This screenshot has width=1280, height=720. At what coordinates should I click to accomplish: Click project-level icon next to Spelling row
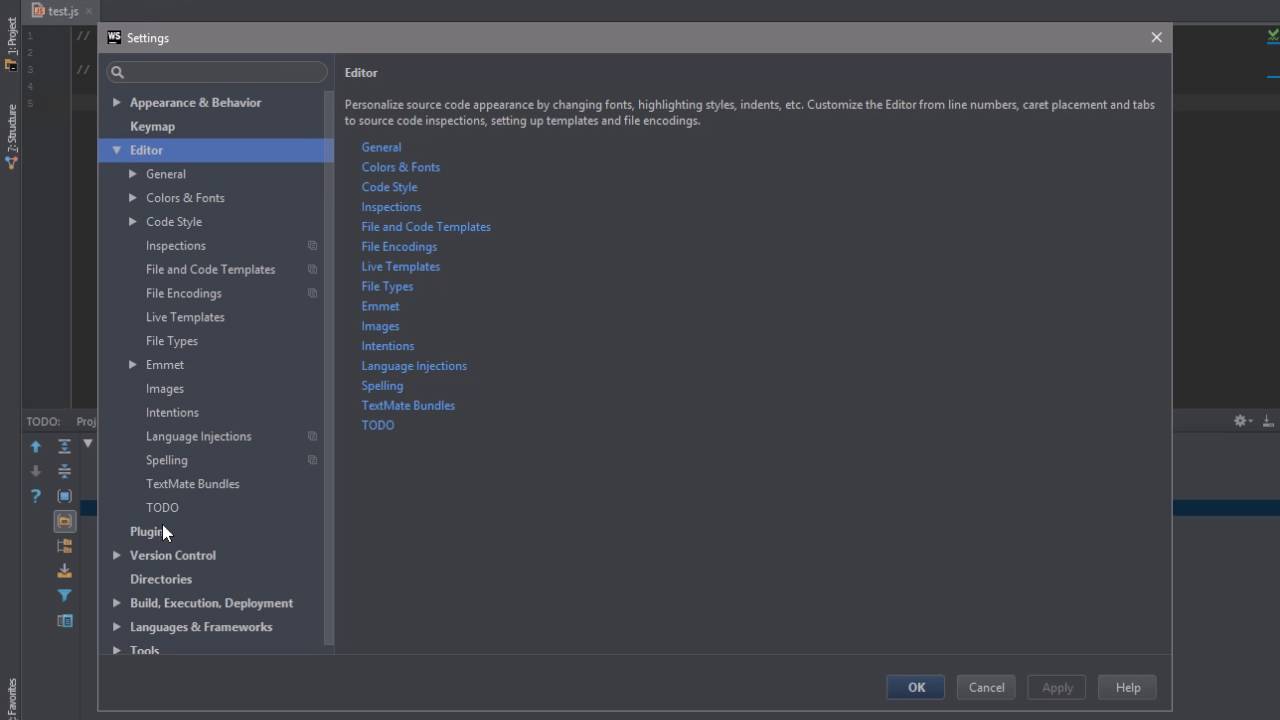click(312, 460)
